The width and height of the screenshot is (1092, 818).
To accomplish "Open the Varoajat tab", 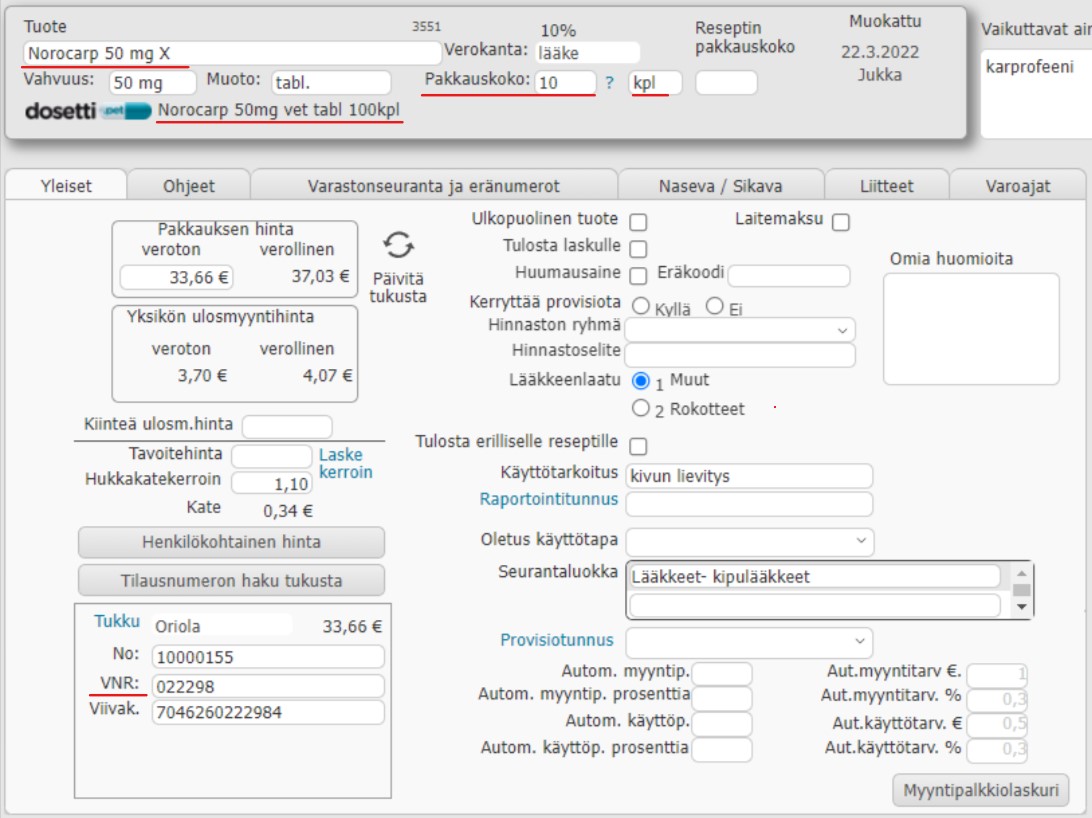I will tap(1017, 186).
